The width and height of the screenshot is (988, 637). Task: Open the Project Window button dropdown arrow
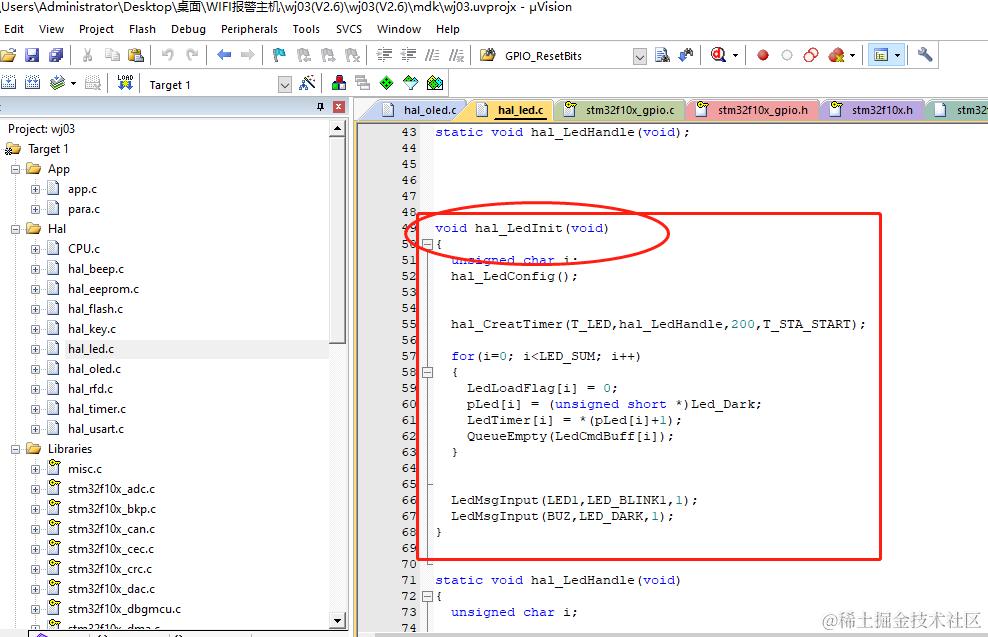[x=898, y=55]
